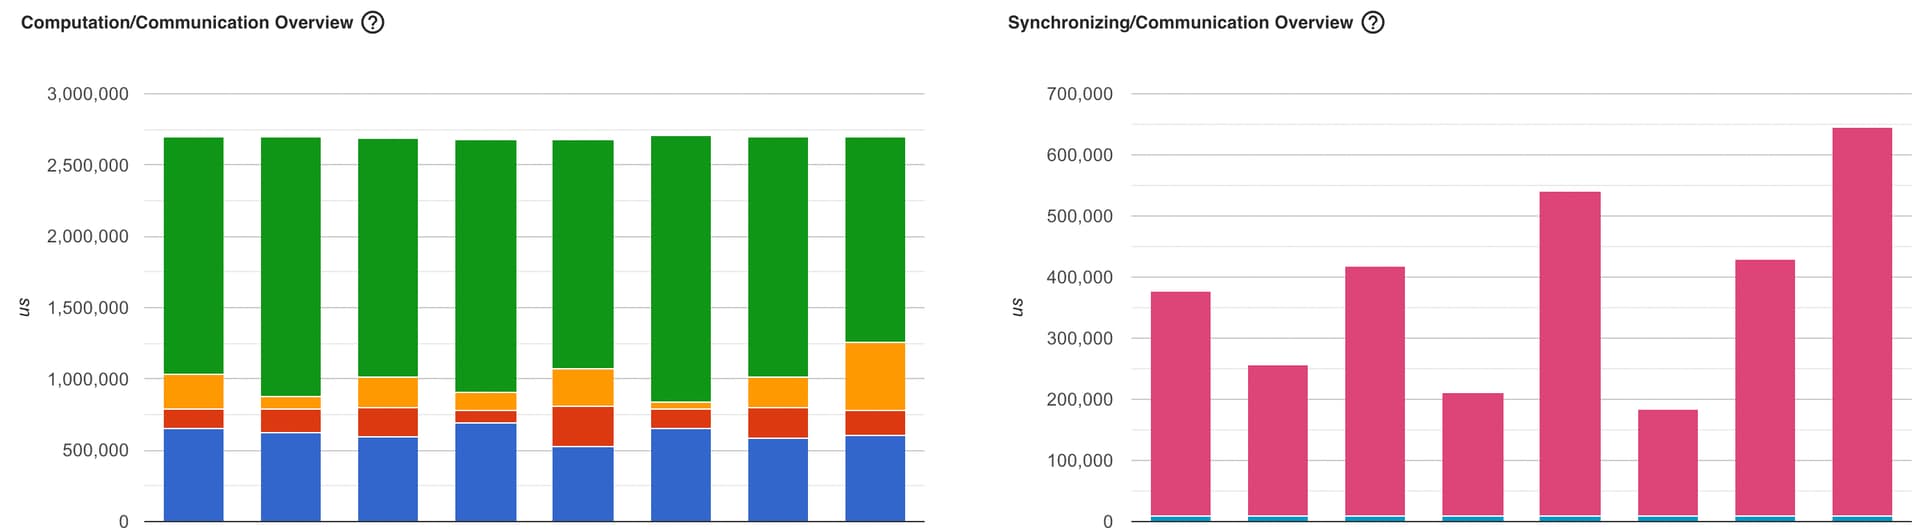This screenshot has width=1920, height=532.
Task: Click the 3,000,000 axis label
Action: click(x=88, y=94)
